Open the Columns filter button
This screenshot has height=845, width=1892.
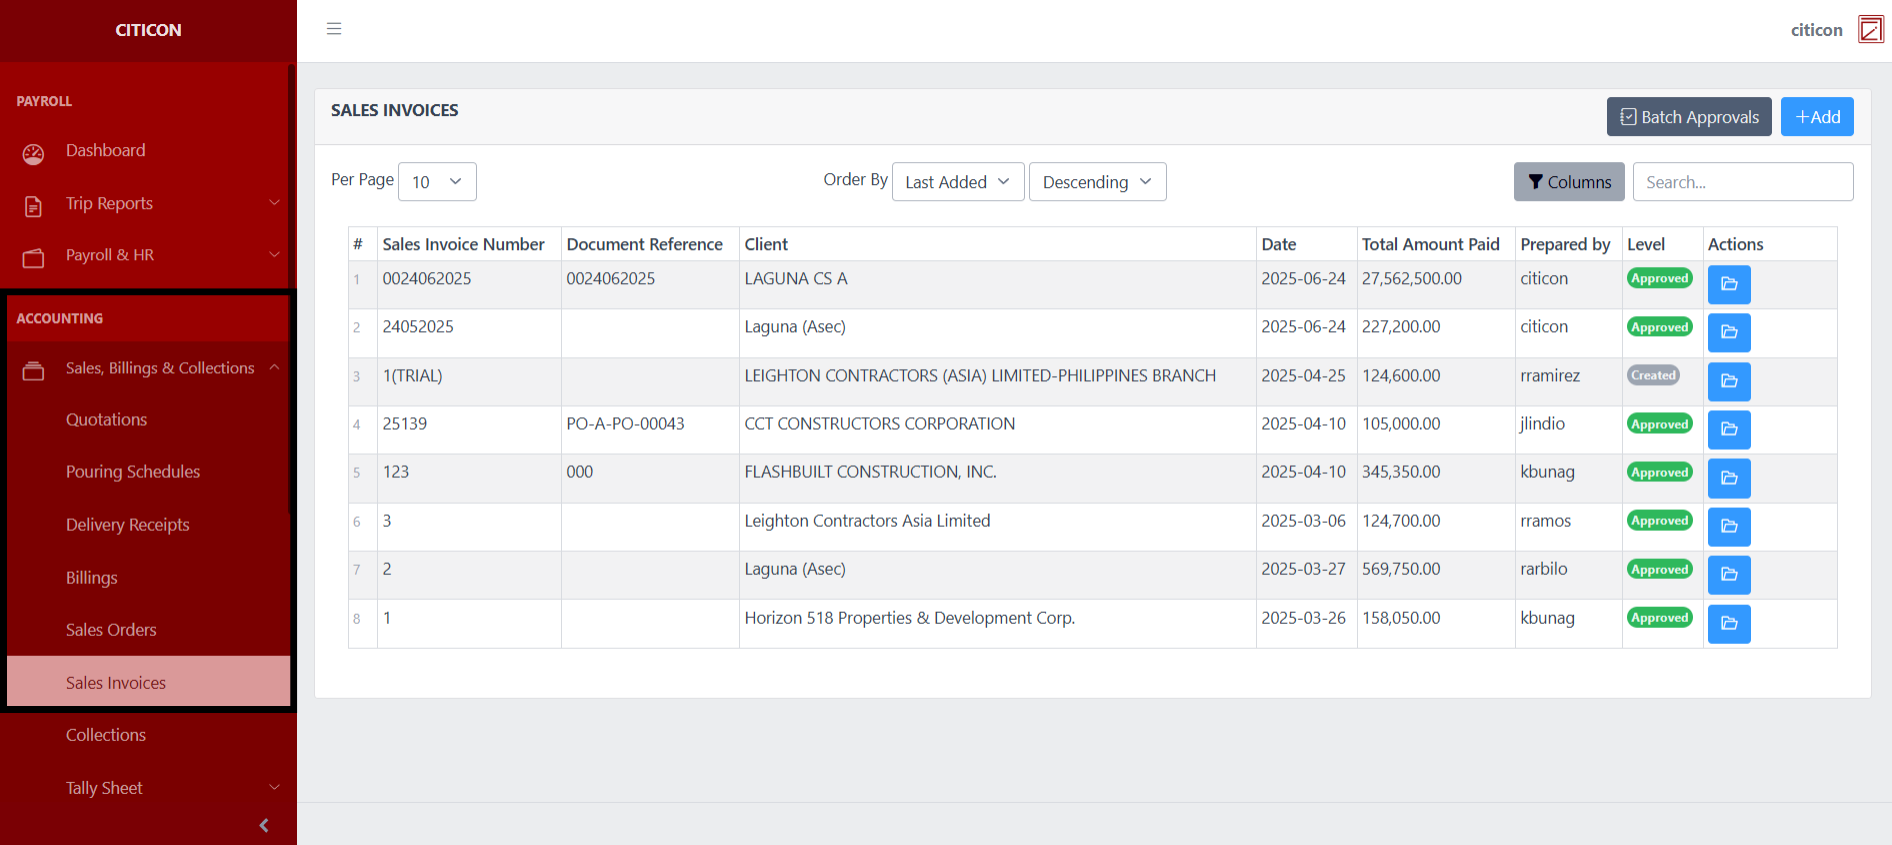pyautogui.click(x=1569, y=182)
